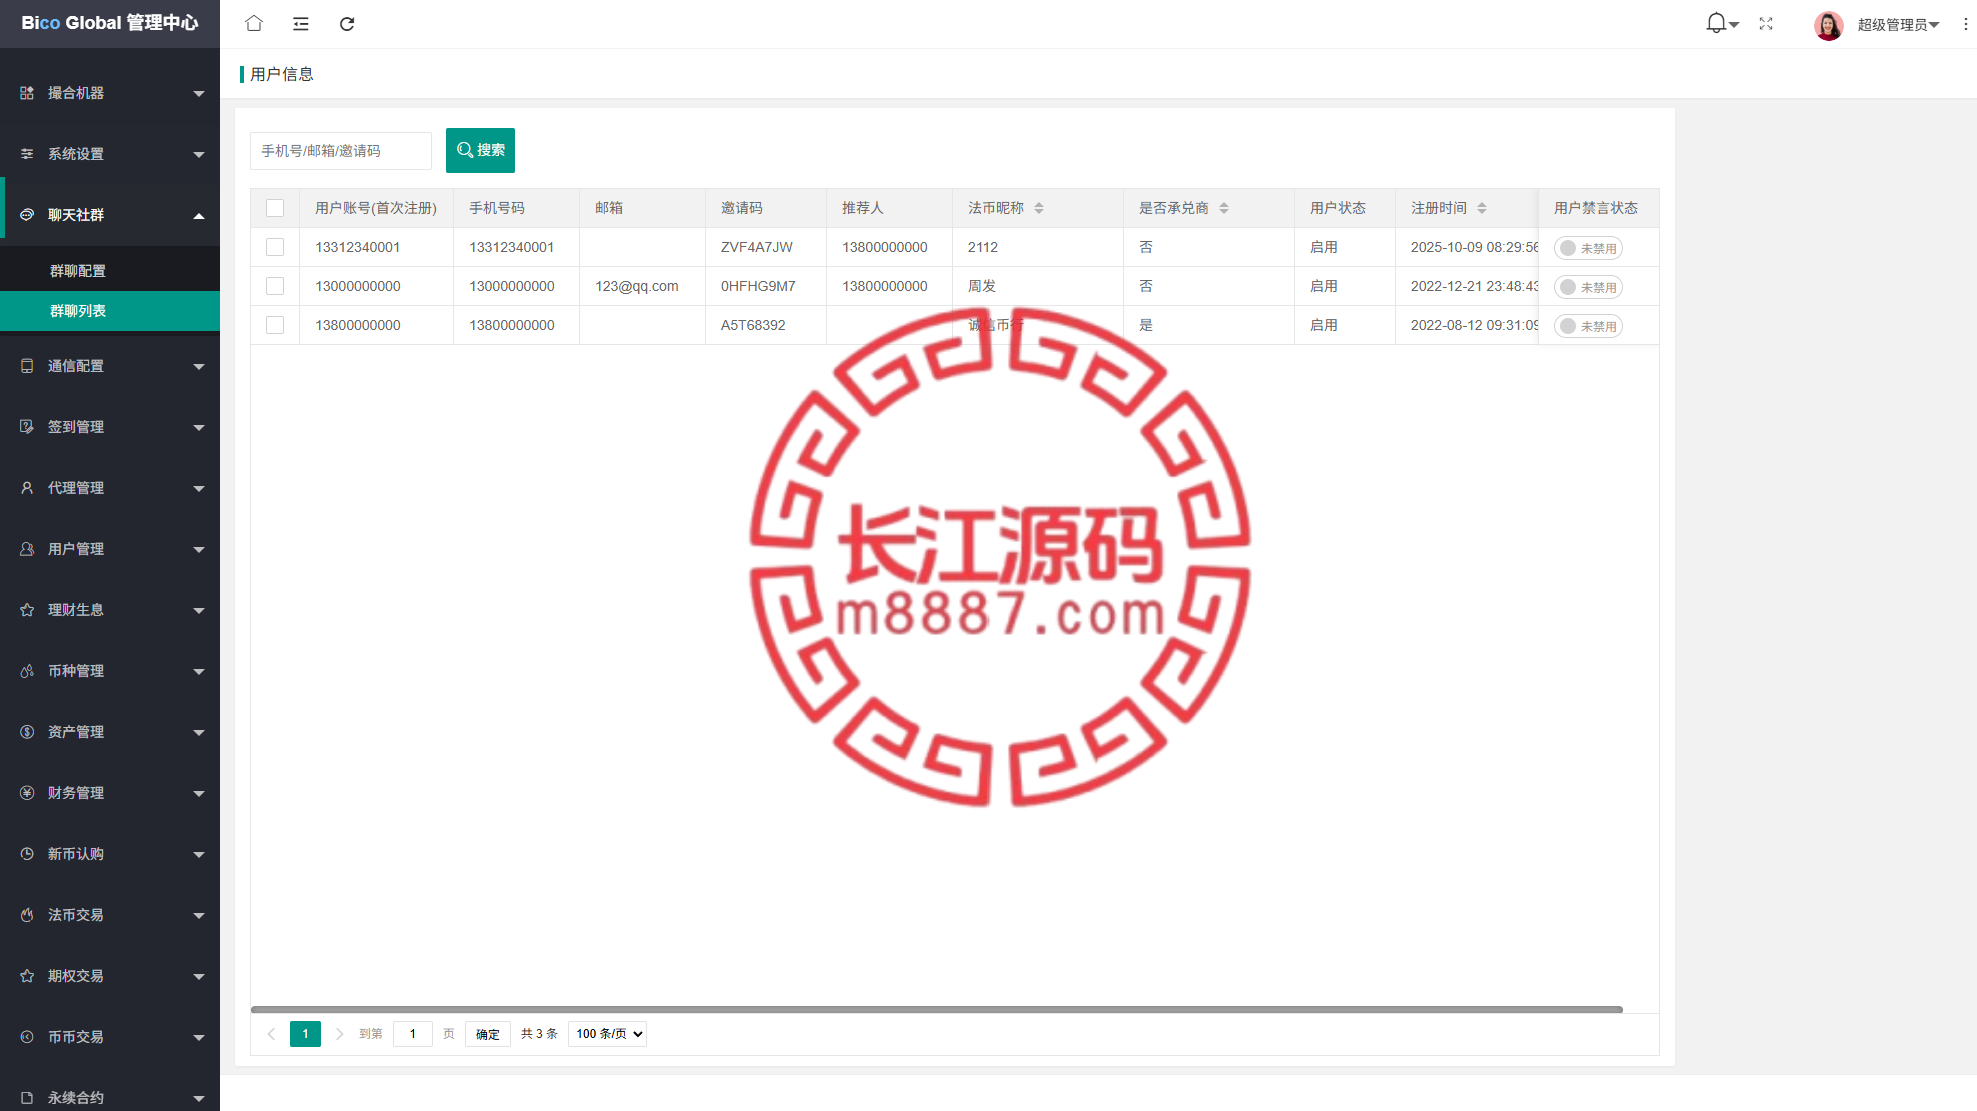
Task: Expand the 系统设置 menu arrow
Action: (199, 155)
